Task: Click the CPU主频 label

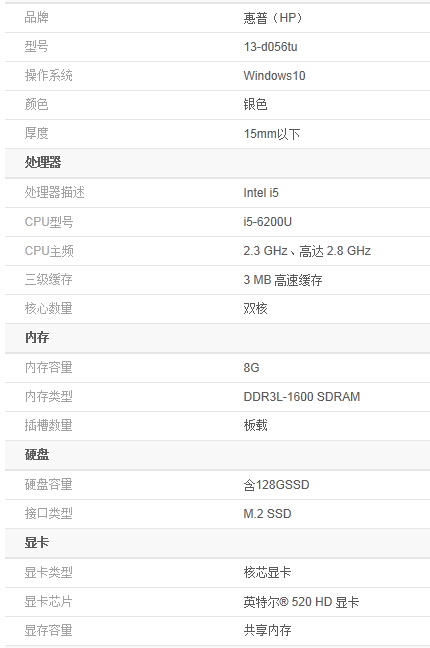Action: point(49,251)
